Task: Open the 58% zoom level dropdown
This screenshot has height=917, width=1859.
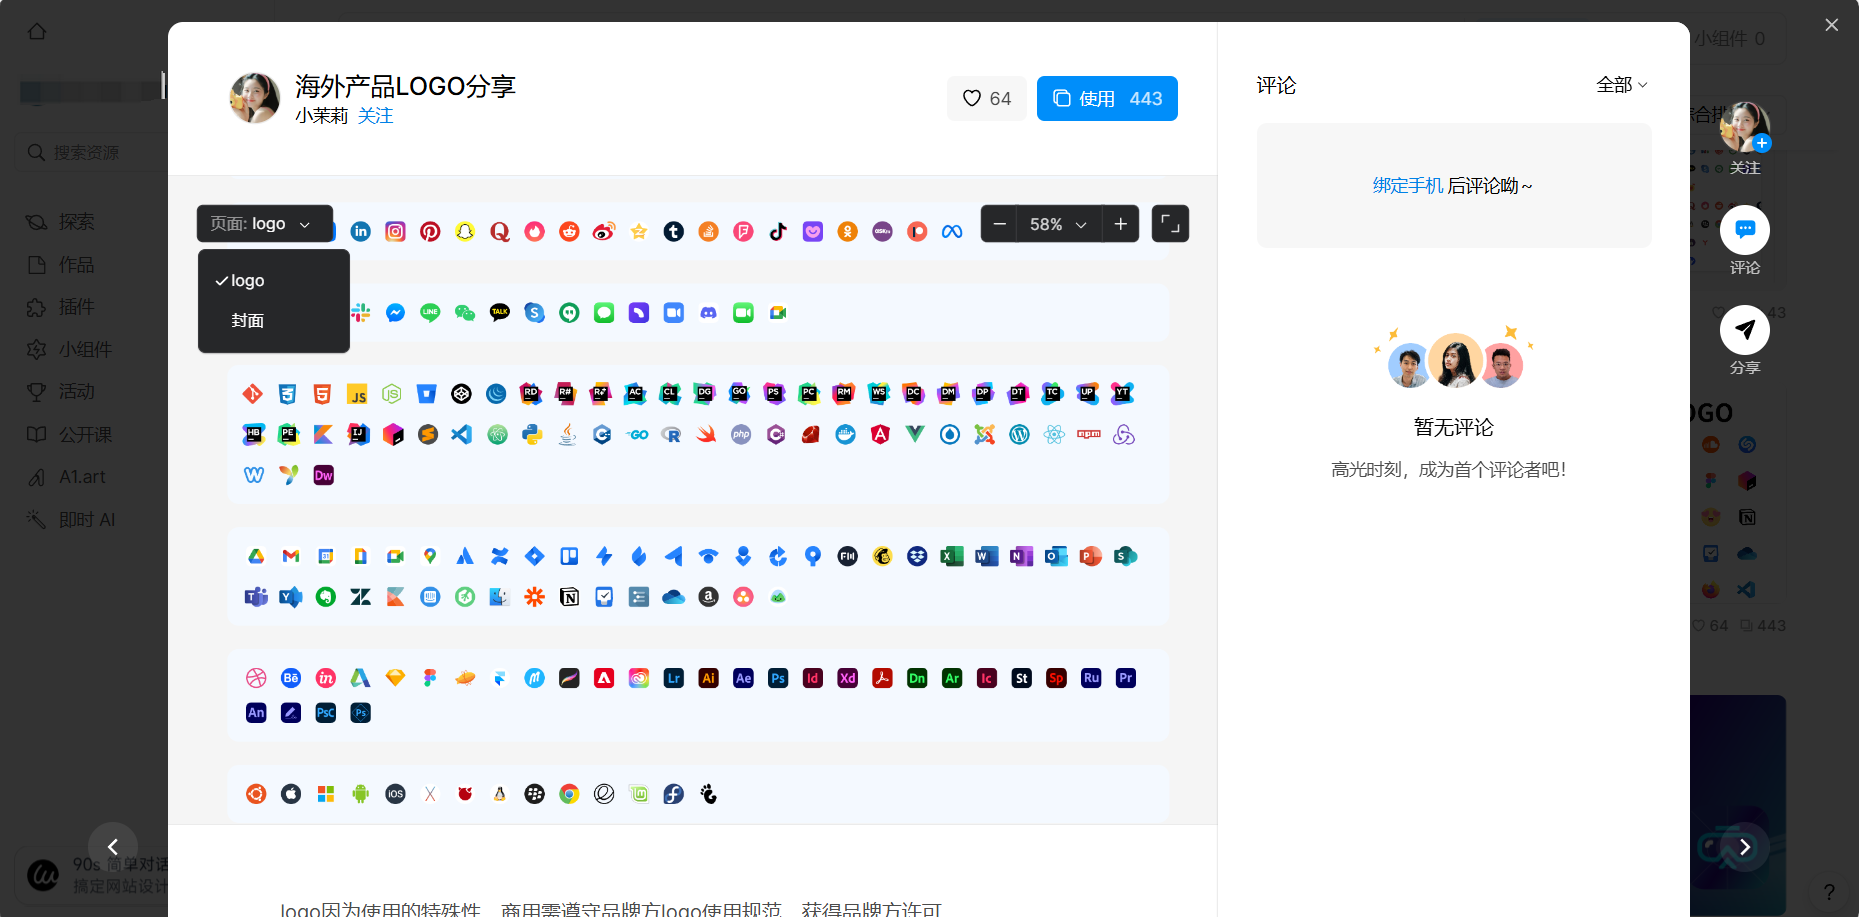Action: [1059, 224]
